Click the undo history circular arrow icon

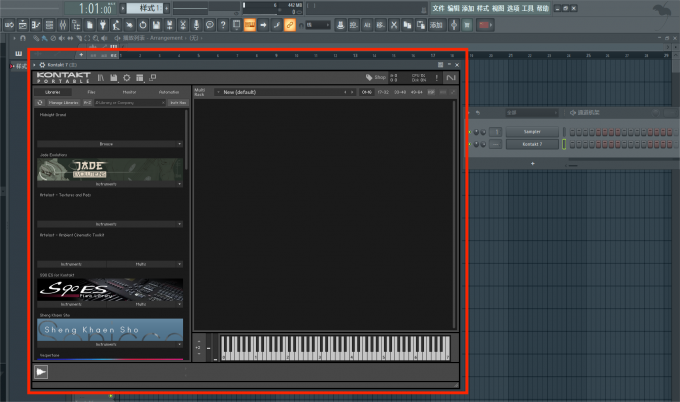(143, 25)
